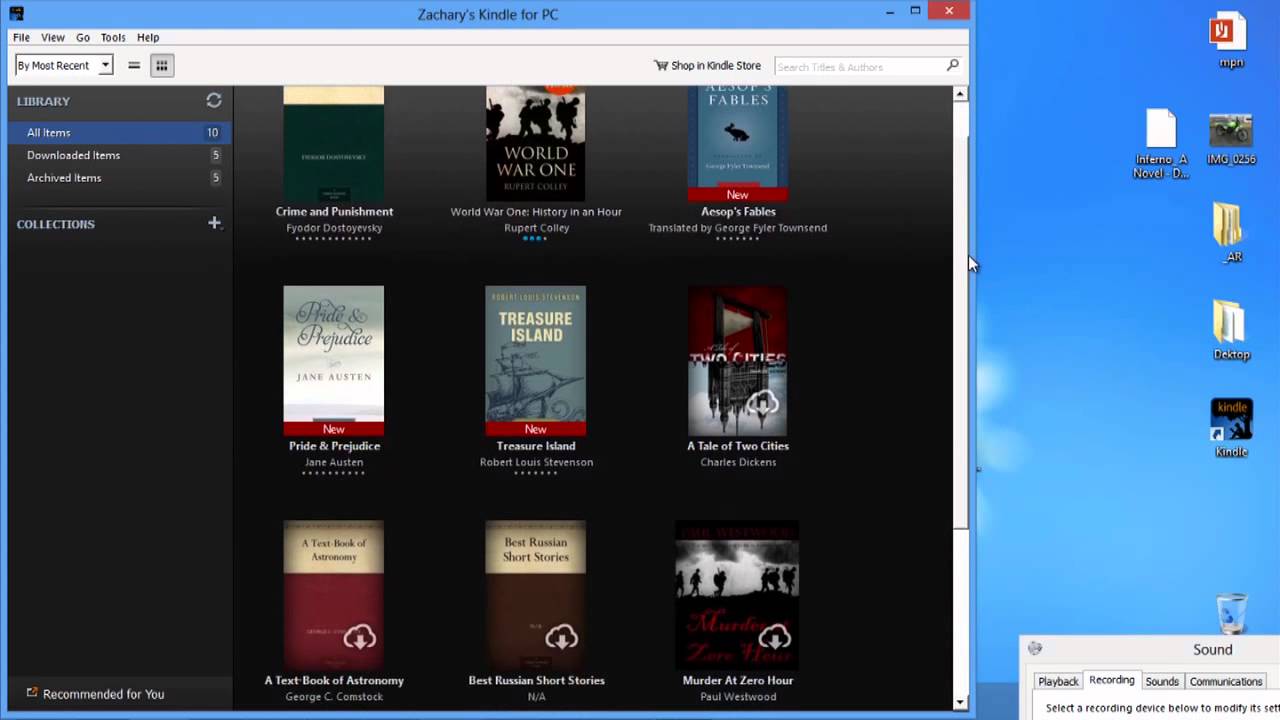Open the Inferno_A Novel document on desktop
Image resolution: width=1280 pixels, height=720 pixels.
pos(1161,144)
